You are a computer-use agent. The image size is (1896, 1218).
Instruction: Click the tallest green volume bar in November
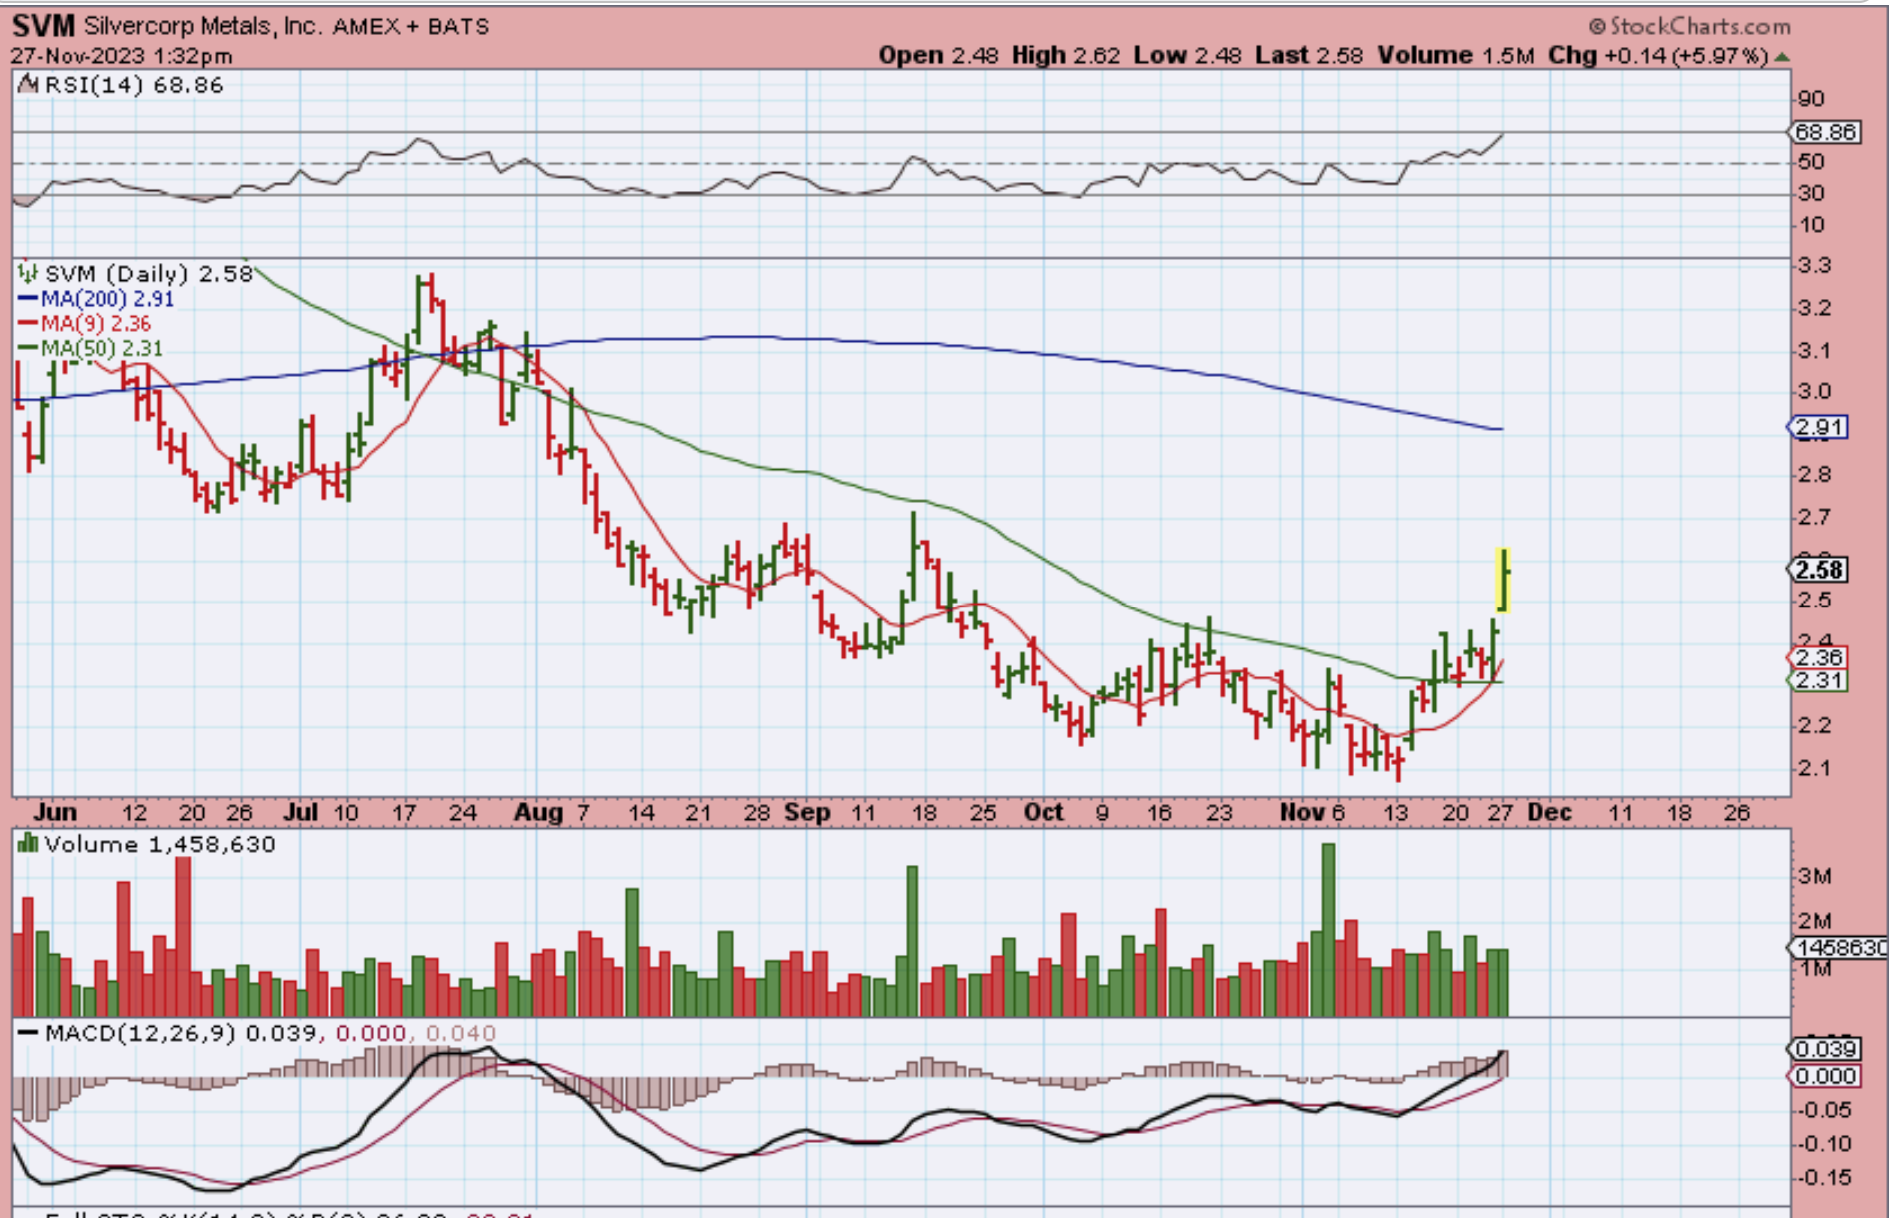click(1328, 930)
